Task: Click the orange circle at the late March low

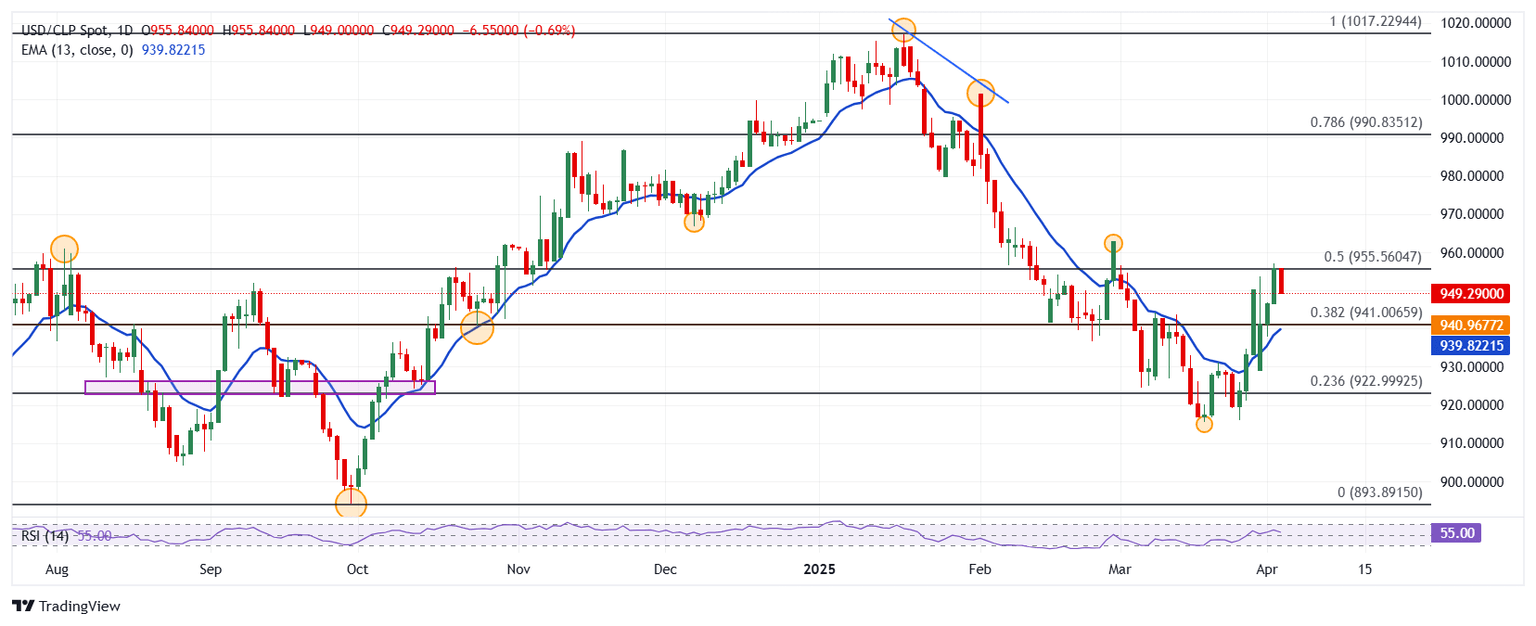Action: click(x=1204, y=424)
